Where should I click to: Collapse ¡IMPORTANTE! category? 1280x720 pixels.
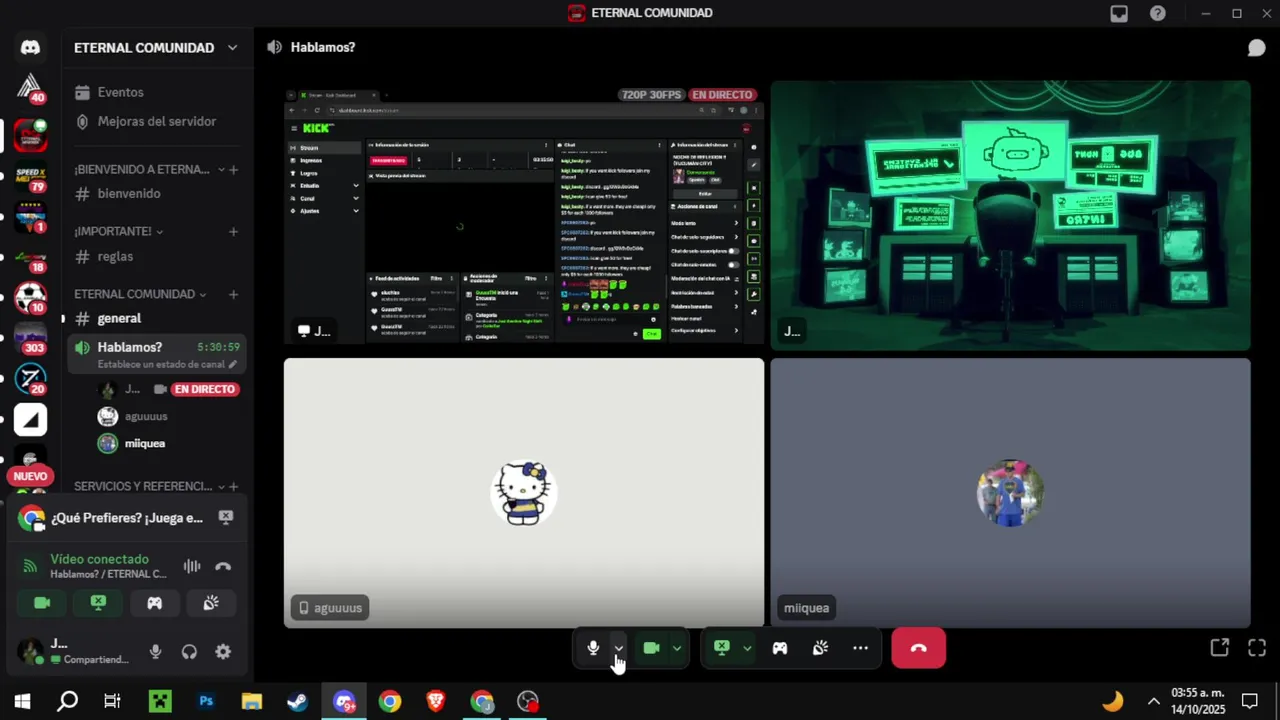tap(117, 231)
